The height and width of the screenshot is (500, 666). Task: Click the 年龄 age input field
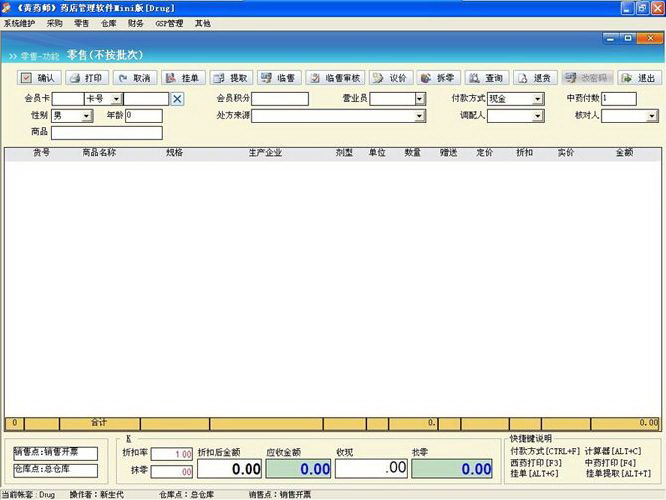tap(144, 116)
